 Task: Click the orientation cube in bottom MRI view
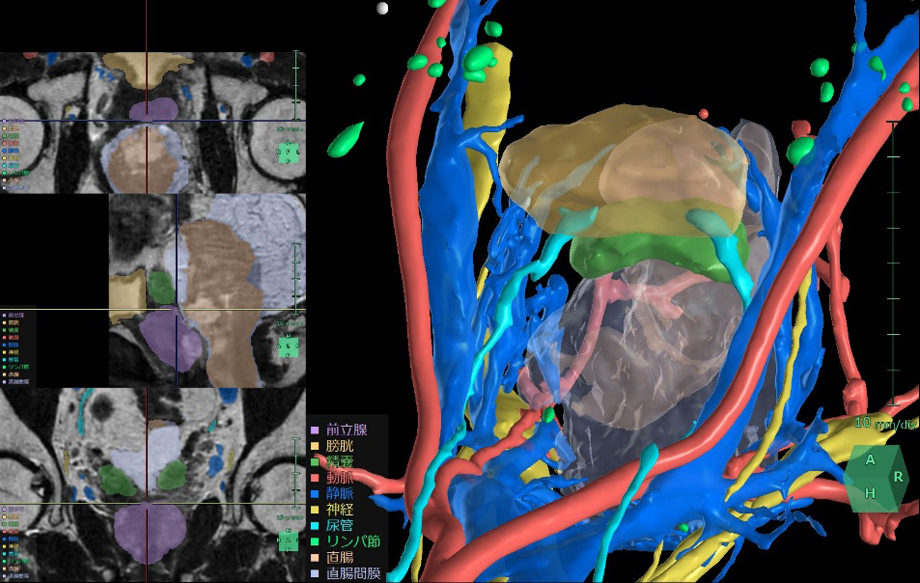[x=288, y=541]
